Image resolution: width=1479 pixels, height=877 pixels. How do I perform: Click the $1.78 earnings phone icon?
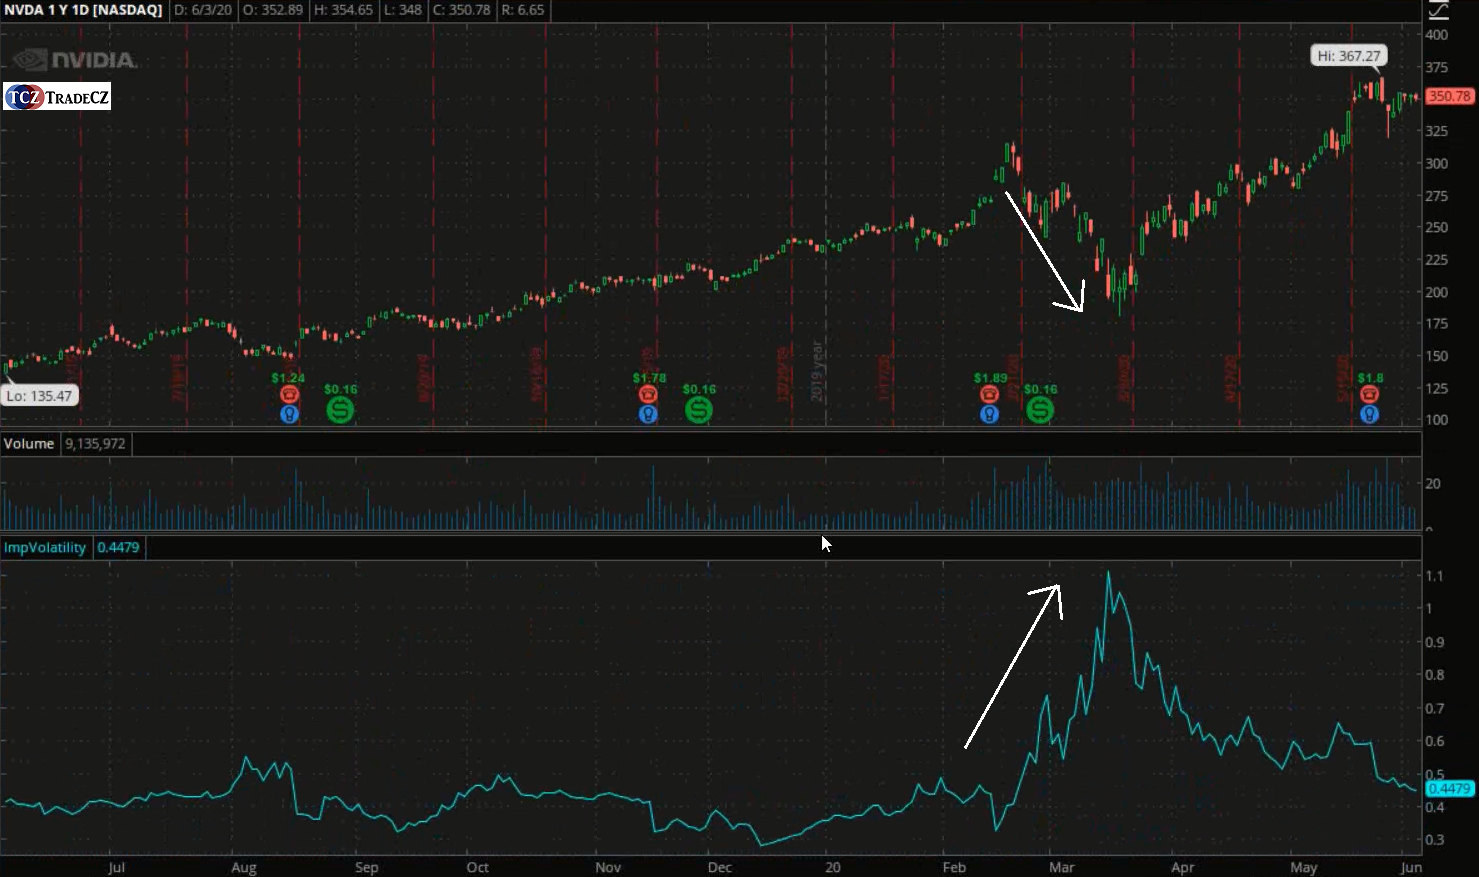point(648,394)
